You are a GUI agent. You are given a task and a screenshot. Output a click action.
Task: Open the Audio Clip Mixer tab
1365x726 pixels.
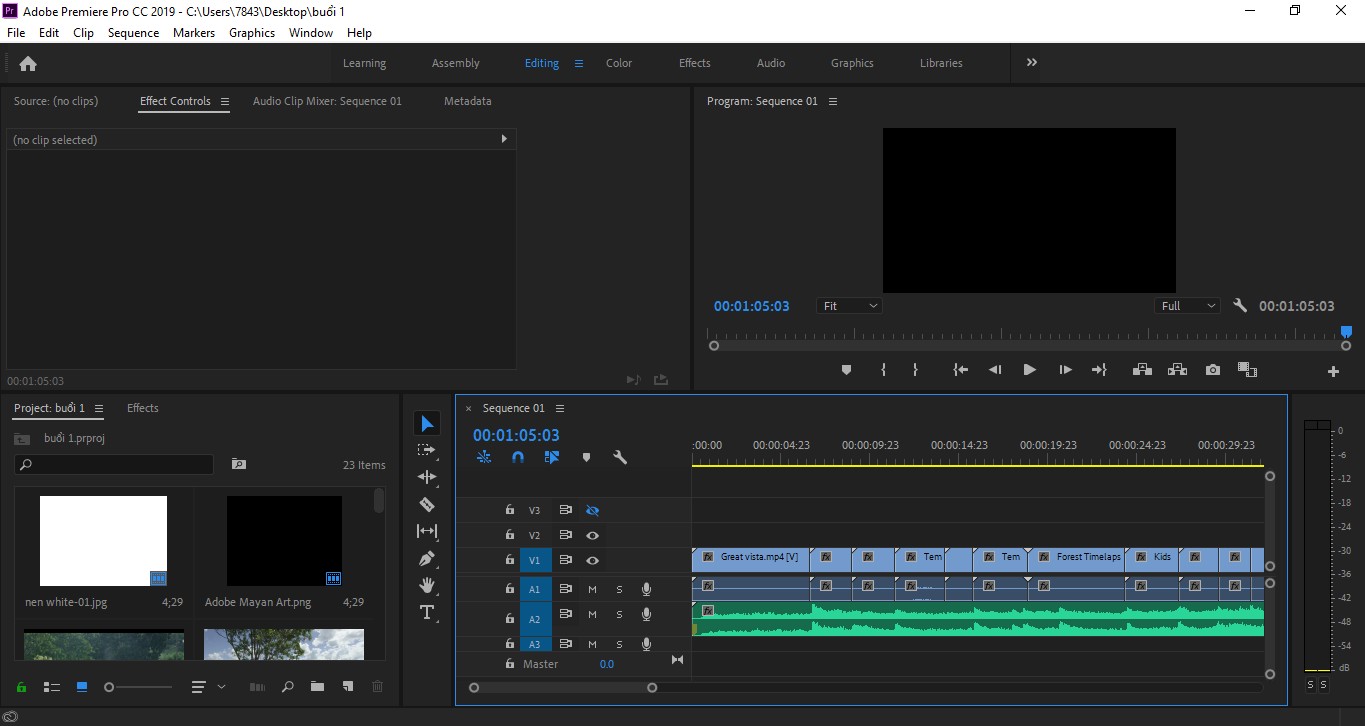point(327,101)
